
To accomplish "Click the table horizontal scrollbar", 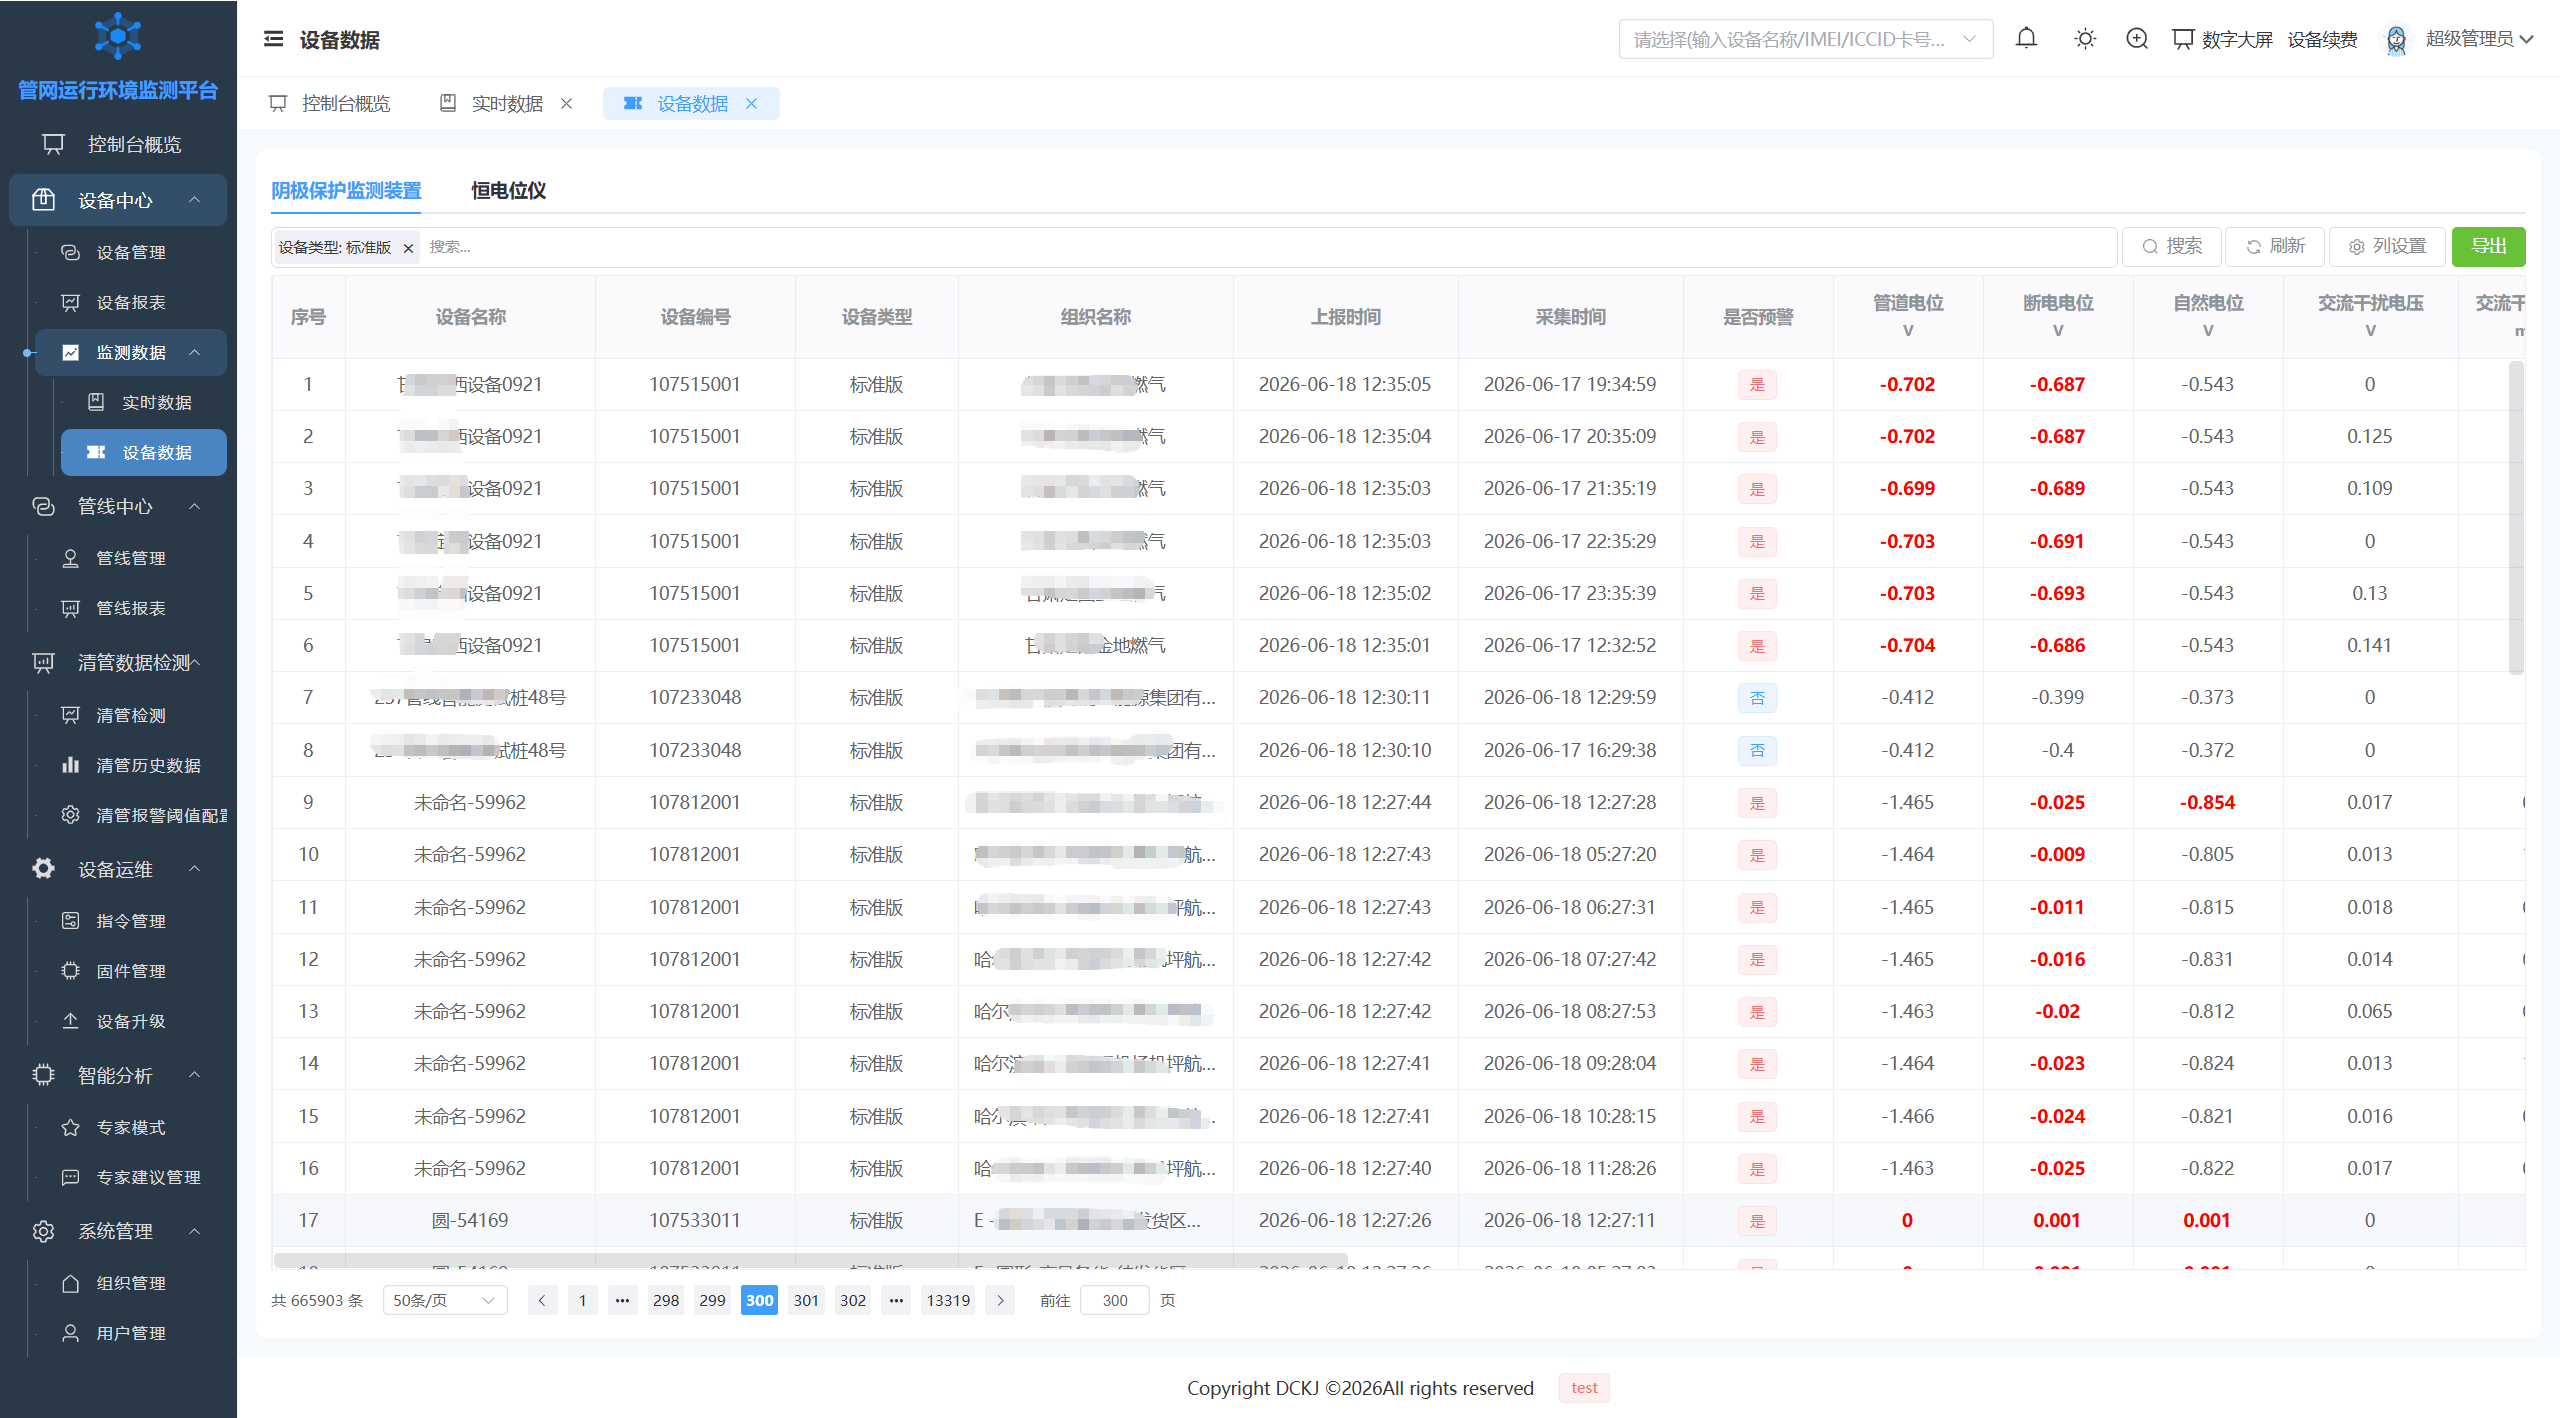I will pos(810,1260).
